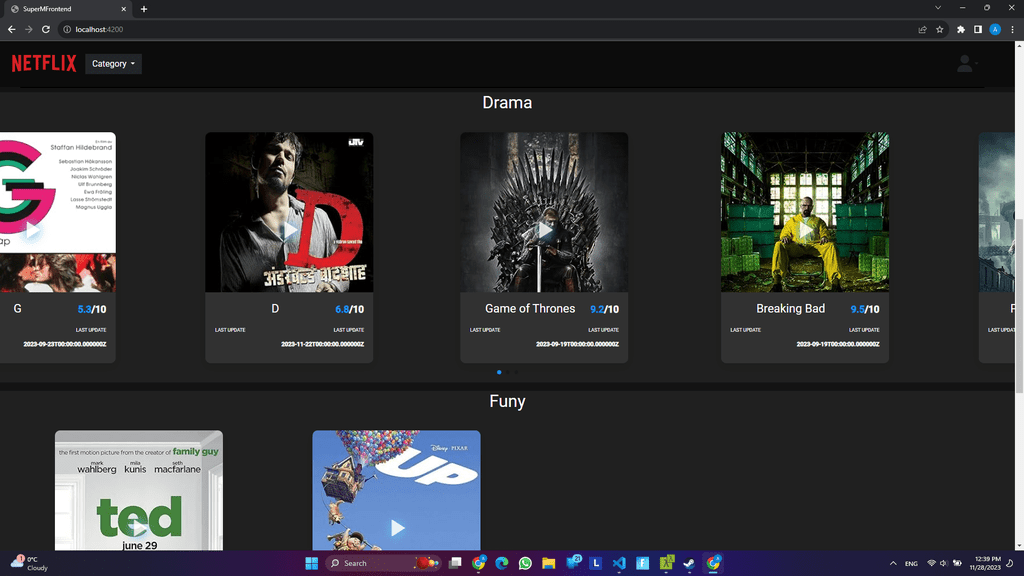The image size is (1024, 576).
Task: Open the L app on taskbar
Action: point(596,563)
